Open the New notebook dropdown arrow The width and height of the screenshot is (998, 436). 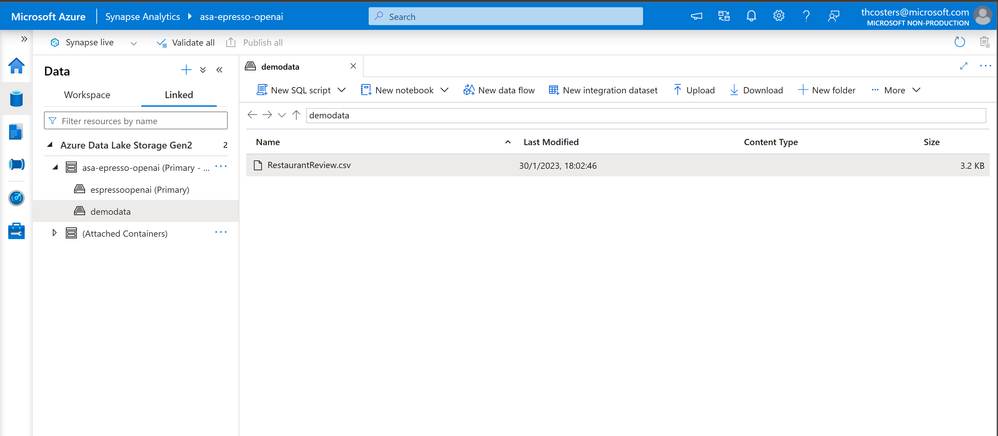444,90
